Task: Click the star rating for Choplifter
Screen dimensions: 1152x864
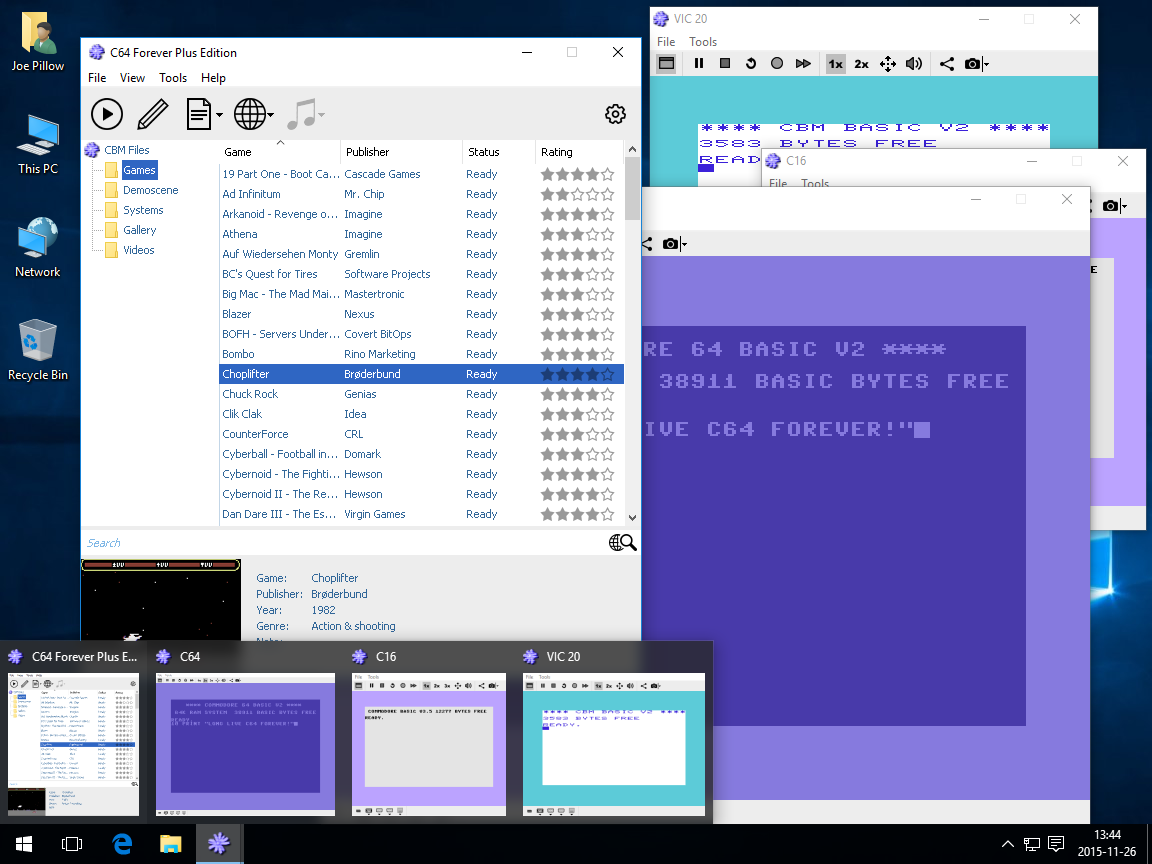Action: (577, 374)
